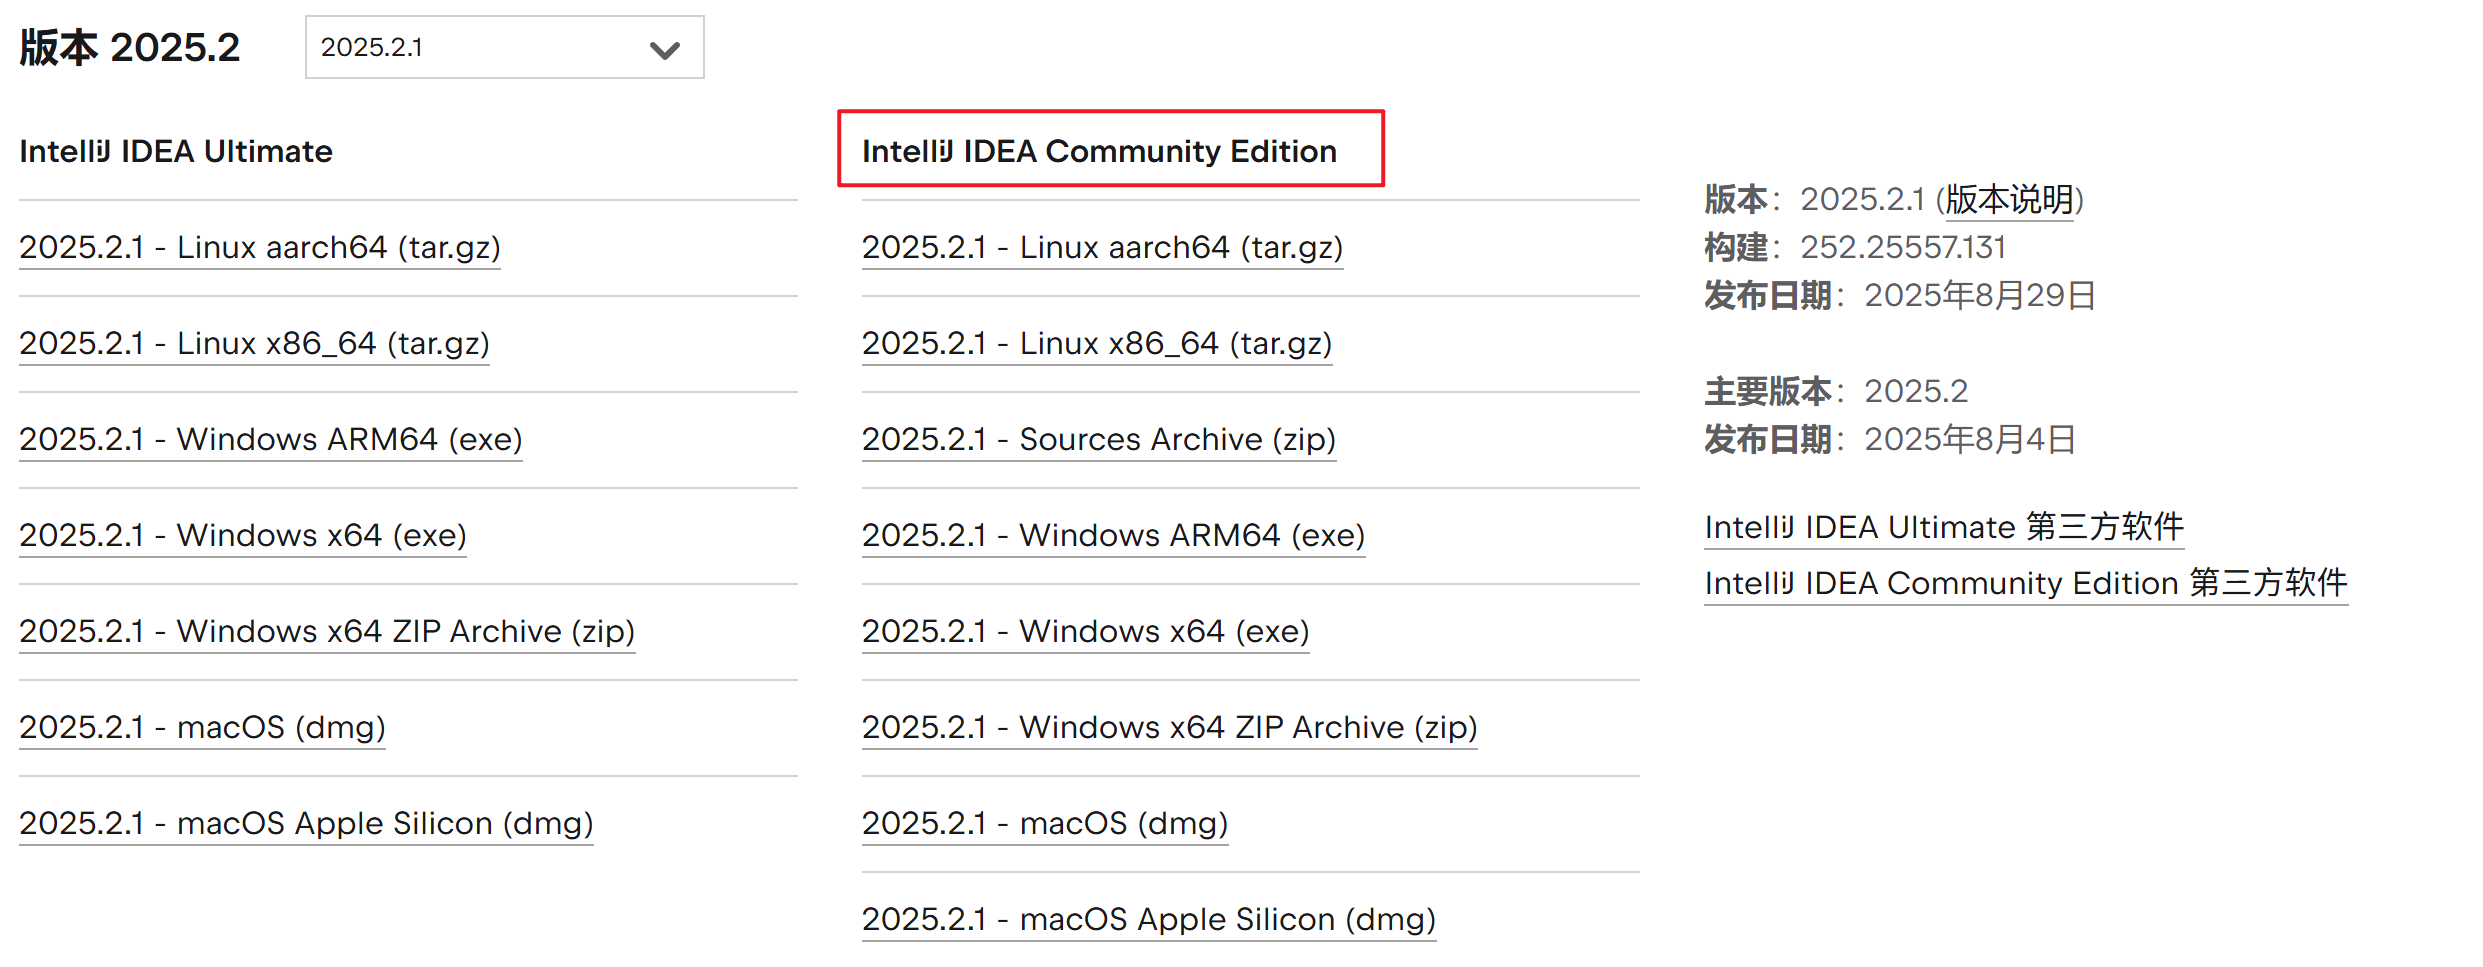Download Community Linux aarch64 tar.gz
2483x967 pixels.
point(1102,247)
